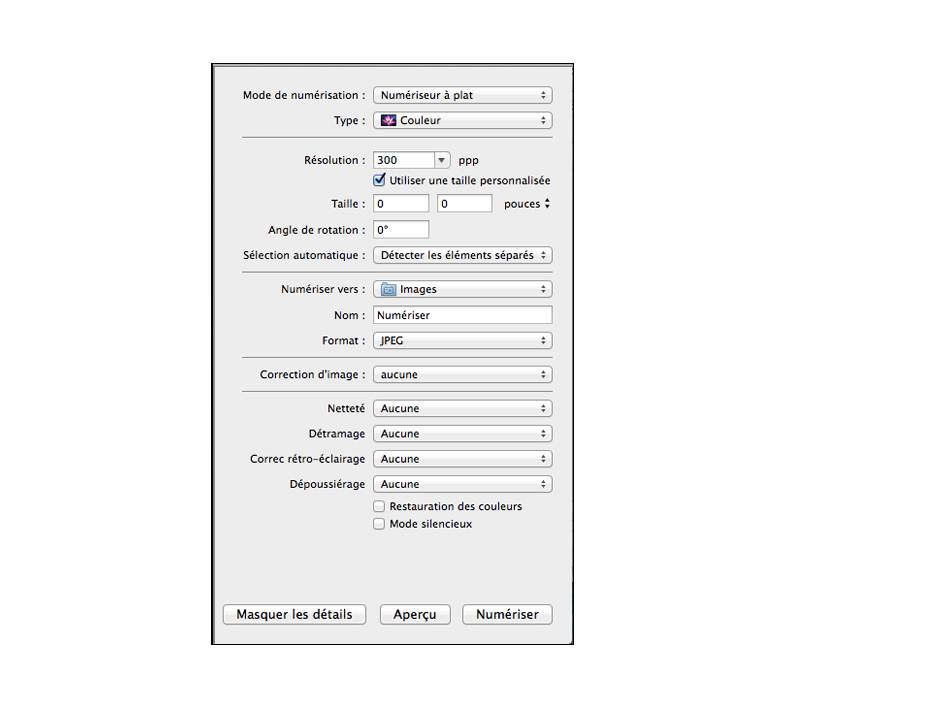Screen dimensions: 950x710
Task: Open the Numériser vers Images dropdown
Action: 462,289
